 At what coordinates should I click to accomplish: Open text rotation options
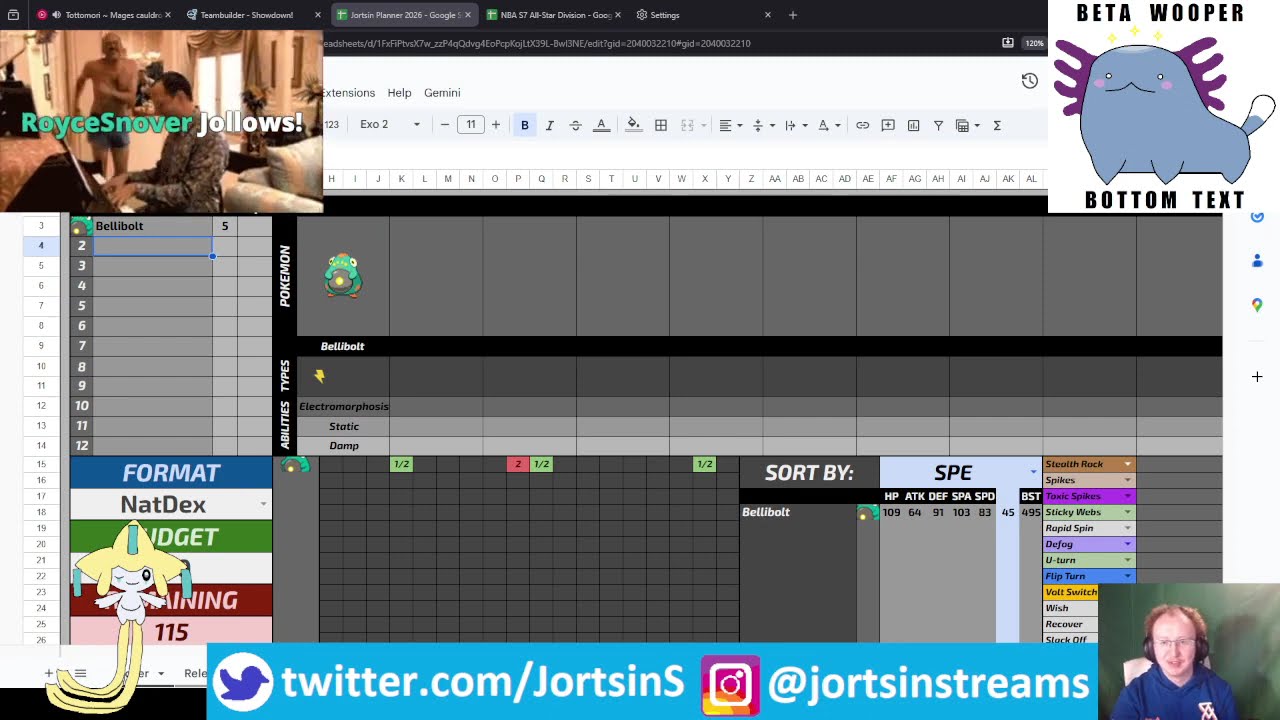(828, 125)
